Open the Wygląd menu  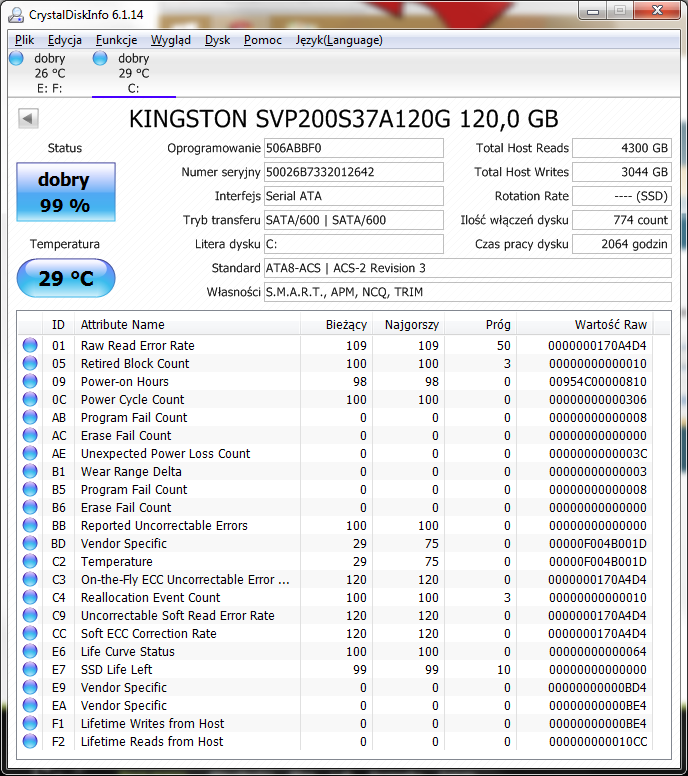coord(171,40)
